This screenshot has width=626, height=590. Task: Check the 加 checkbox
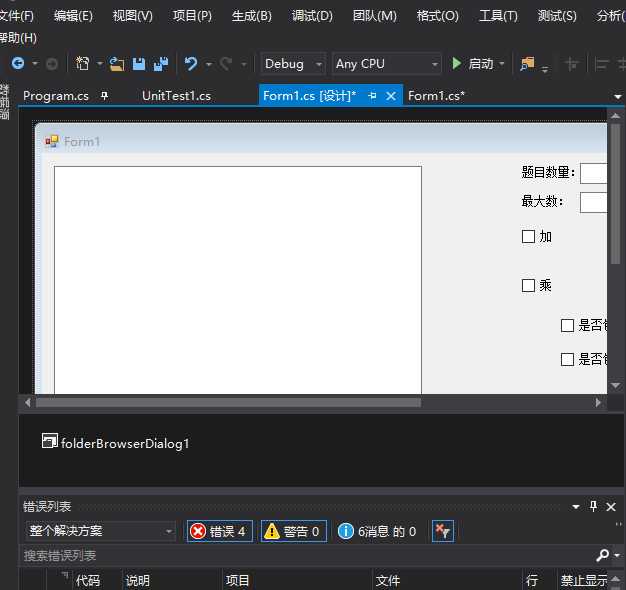click(528, 236)
